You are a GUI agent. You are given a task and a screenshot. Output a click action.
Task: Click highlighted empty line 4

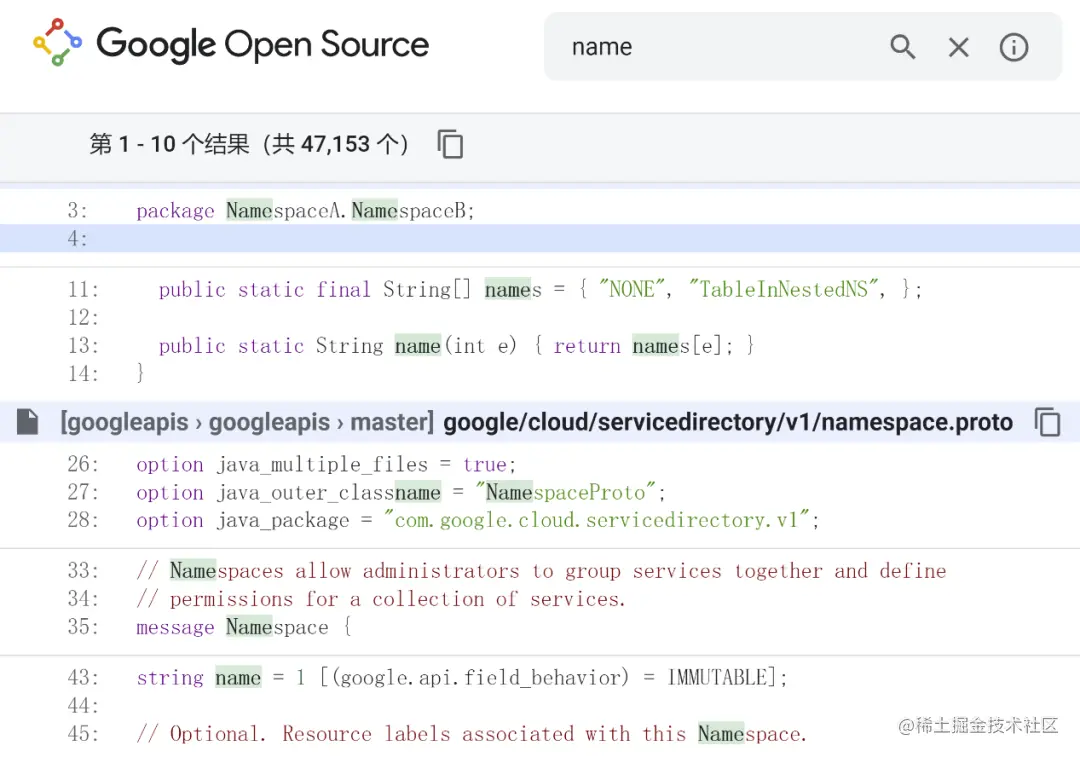pos(540,238)
